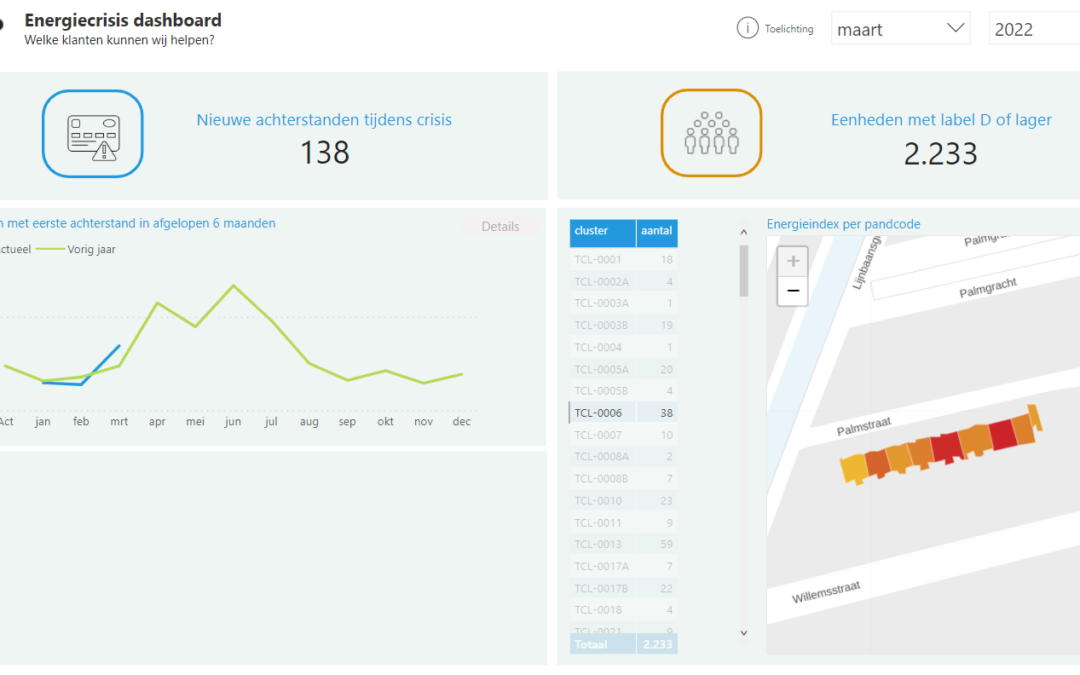Zoom out on the map
1080x675 pixels.
[x=793, y=291]
